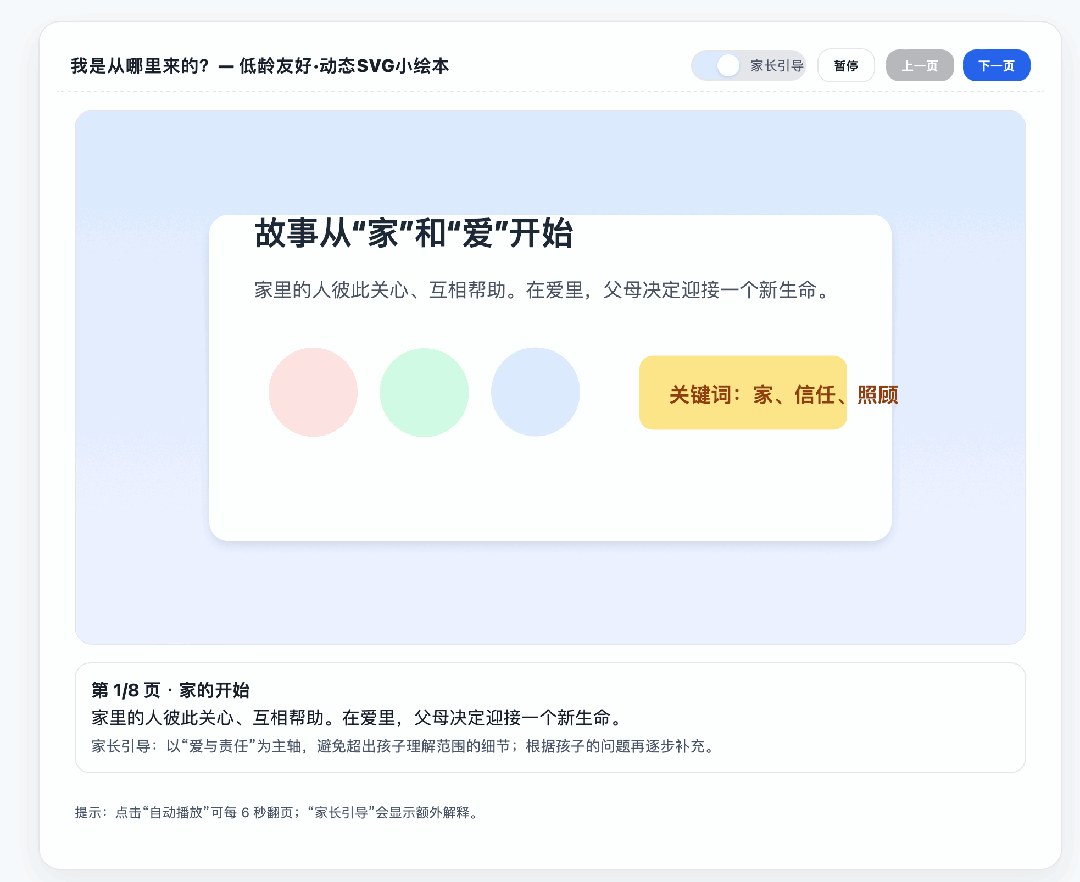This screenshot has width=1080, height=882.
Task: Click the heading 故事从“家”和“爱”开始
Action: [x=413, y=234]
